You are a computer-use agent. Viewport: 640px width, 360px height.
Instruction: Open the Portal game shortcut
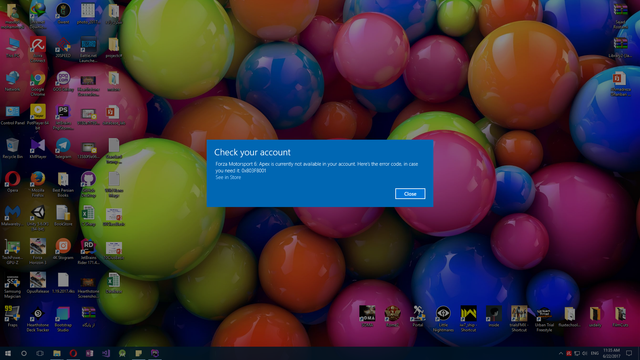(x=418, y=316)
